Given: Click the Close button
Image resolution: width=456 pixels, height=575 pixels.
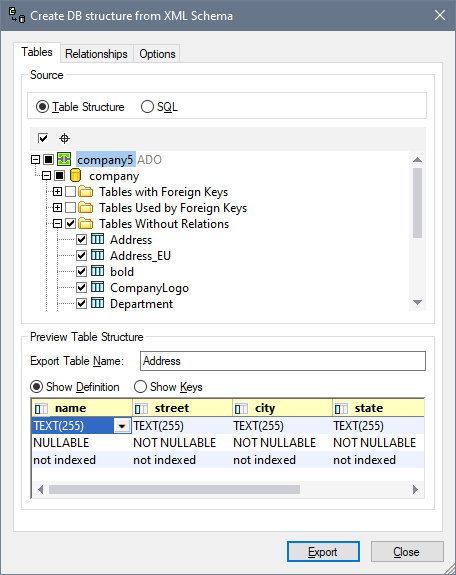Looking at the screenshot, I should click(x=407, y=552).
